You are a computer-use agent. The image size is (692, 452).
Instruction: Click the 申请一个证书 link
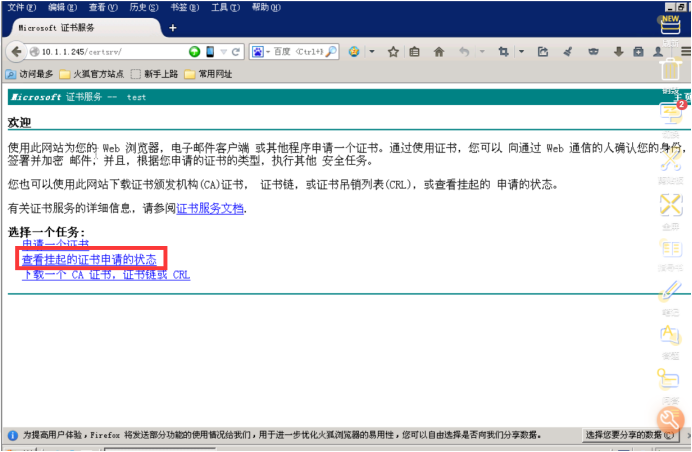56,245
